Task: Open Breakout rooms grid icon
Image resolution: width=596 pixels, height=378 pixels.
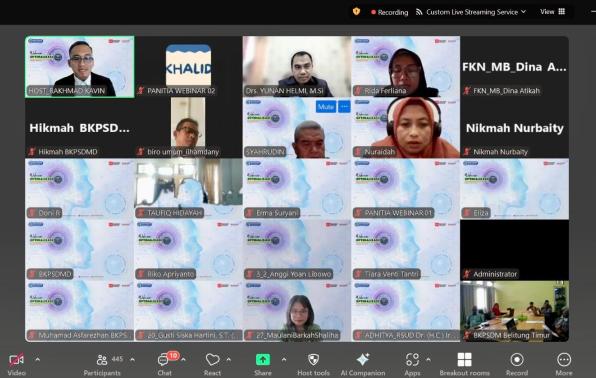Action: 464,359
